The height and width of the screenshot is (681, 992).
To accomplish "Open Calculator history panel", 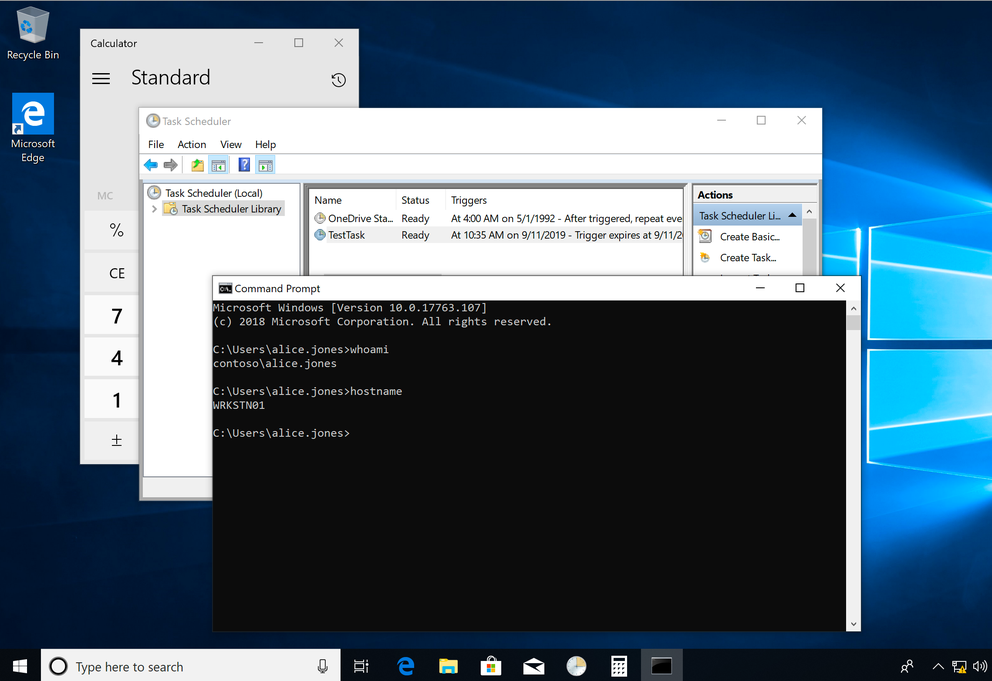I will click(338, 79).
